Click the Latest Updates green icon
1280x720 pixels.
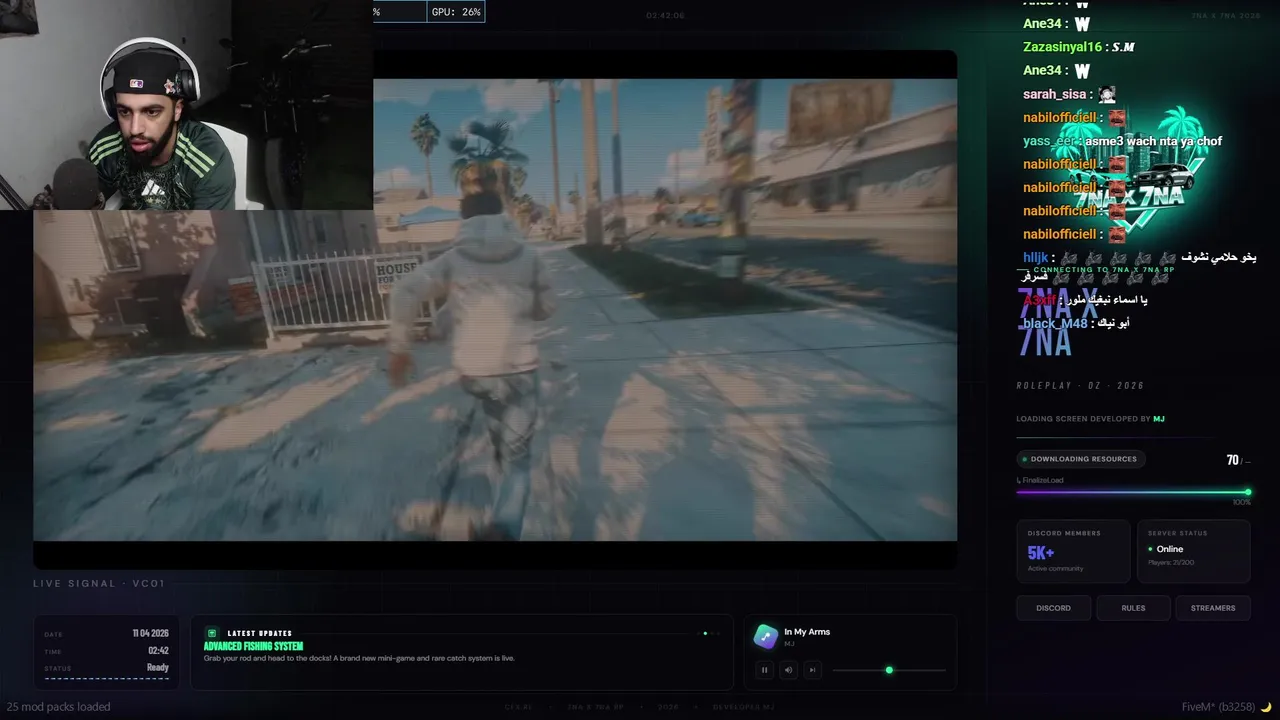point(212,633)
